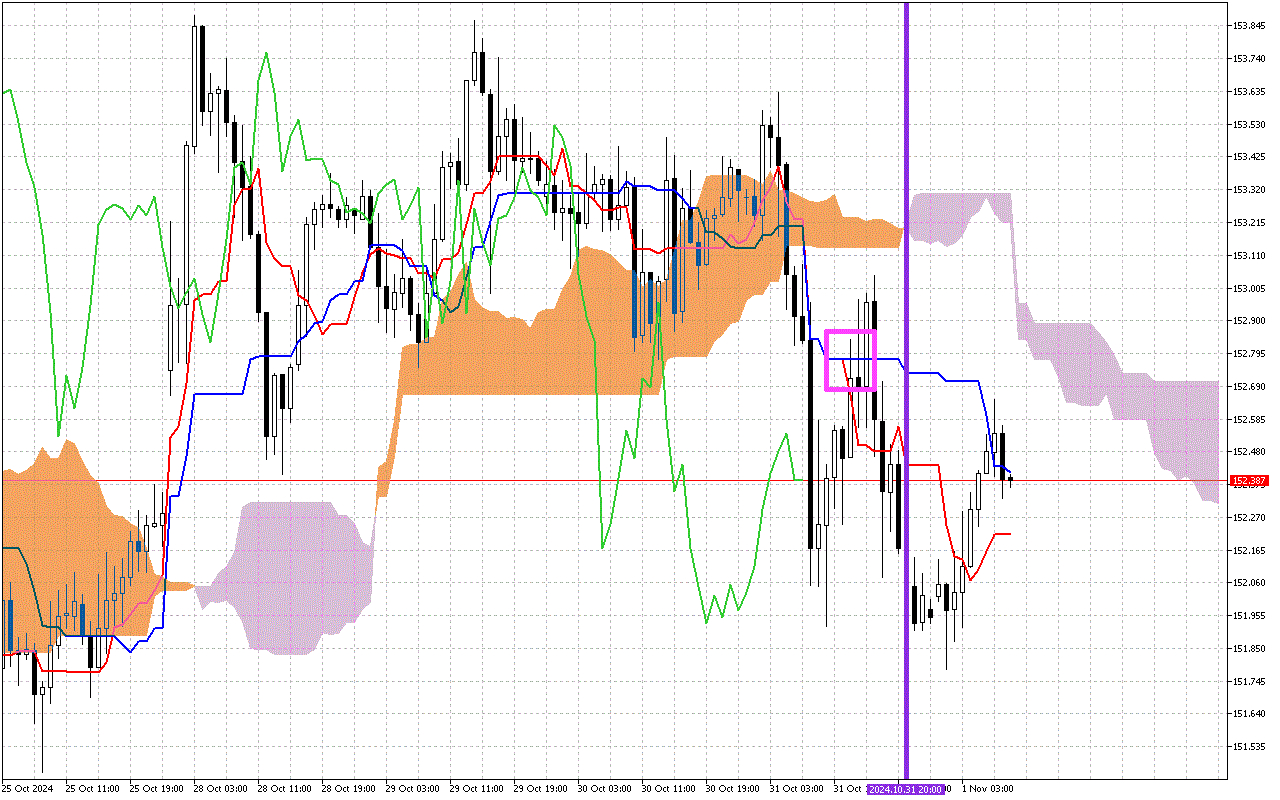Image resolution: width=1280 pixels, height=800 pixels.
Task: Click the 151.955 price scale label
Action: click(x=1250, y=616)
